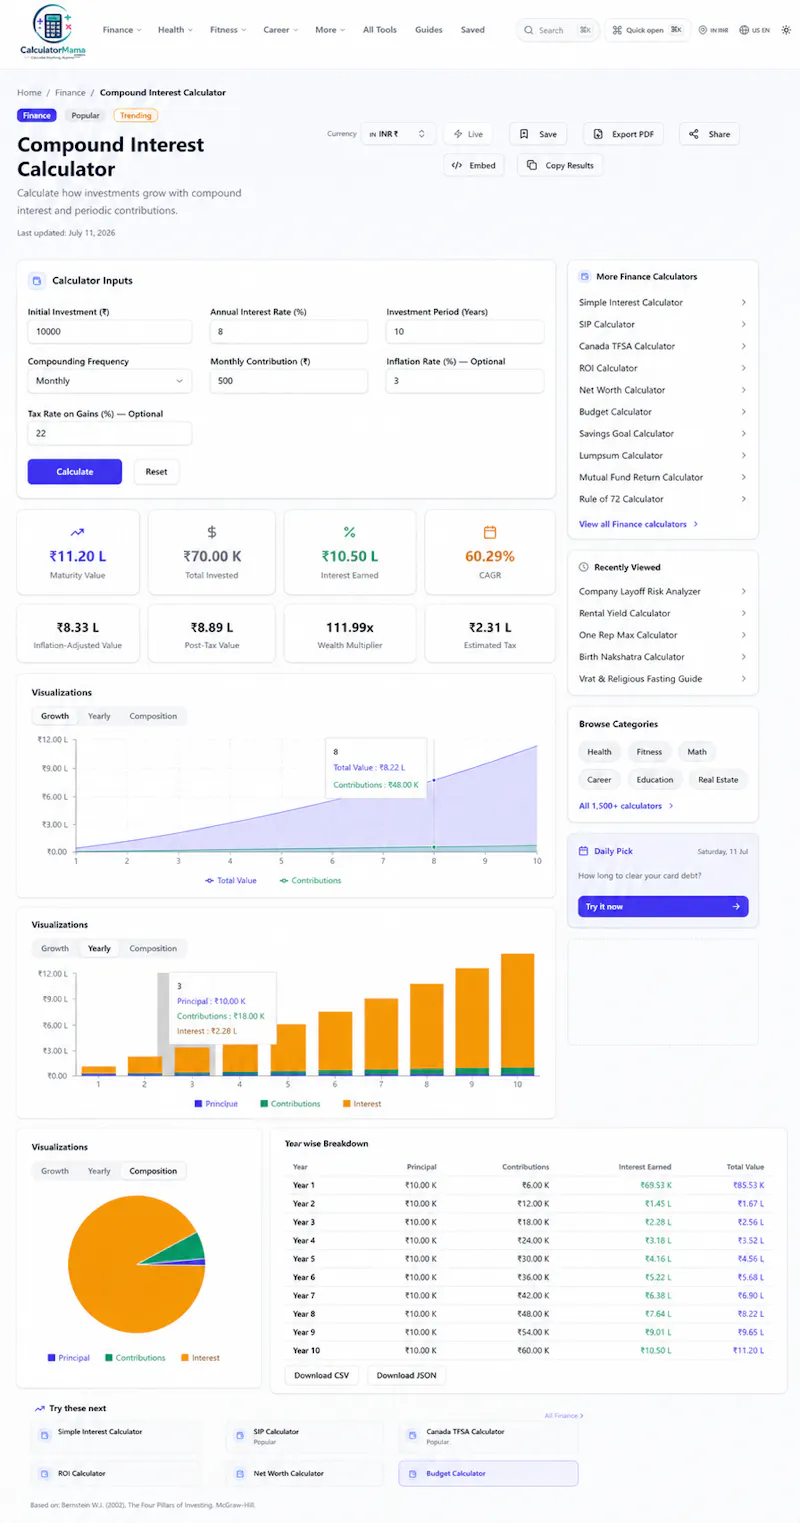Viewport: 800px width, 1523px height.
Task: Click the Calculate button
Action: click(75, 472)
